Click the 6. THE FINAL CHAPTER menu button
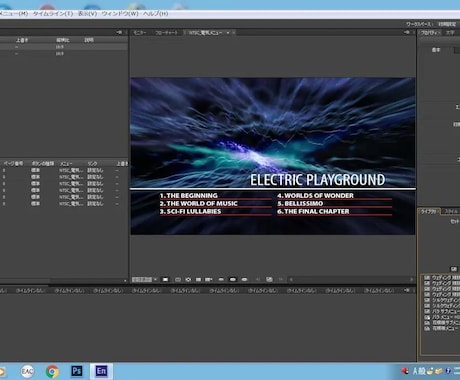Viewport: 460px width, 380px height. [313, 211]
